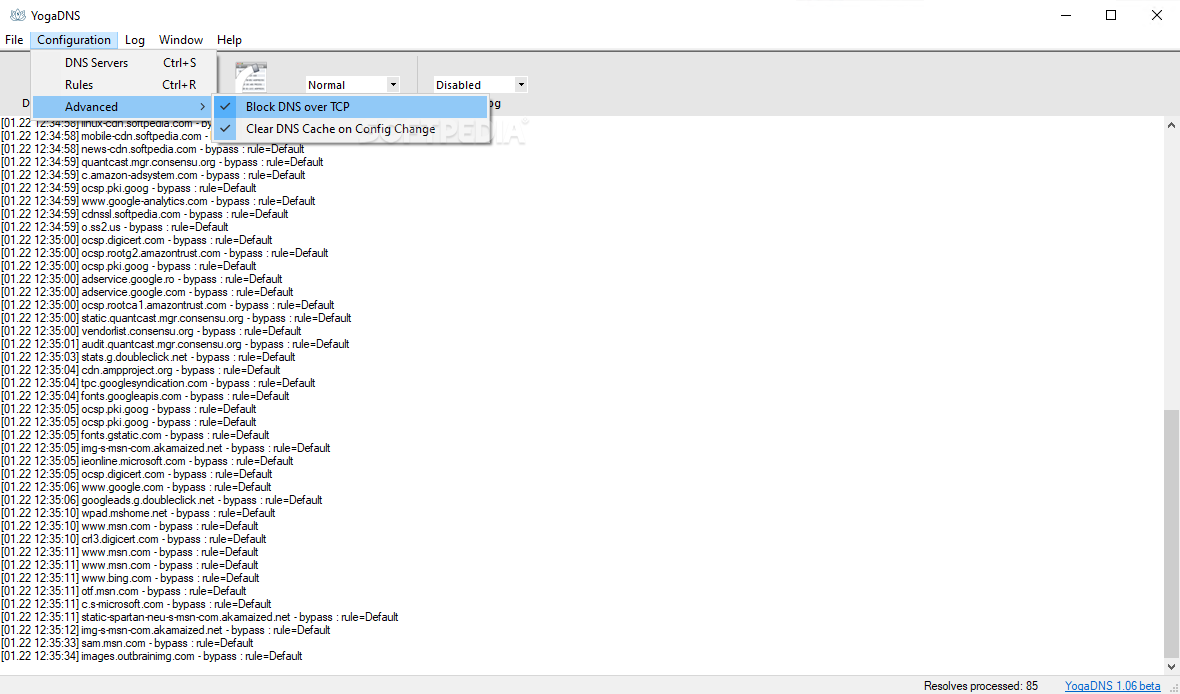Image resolution: width=1180 pixels, height=694 pixels.
Task: Select the news-cdn.softpedia.com log entry
Action: (153, 149)
